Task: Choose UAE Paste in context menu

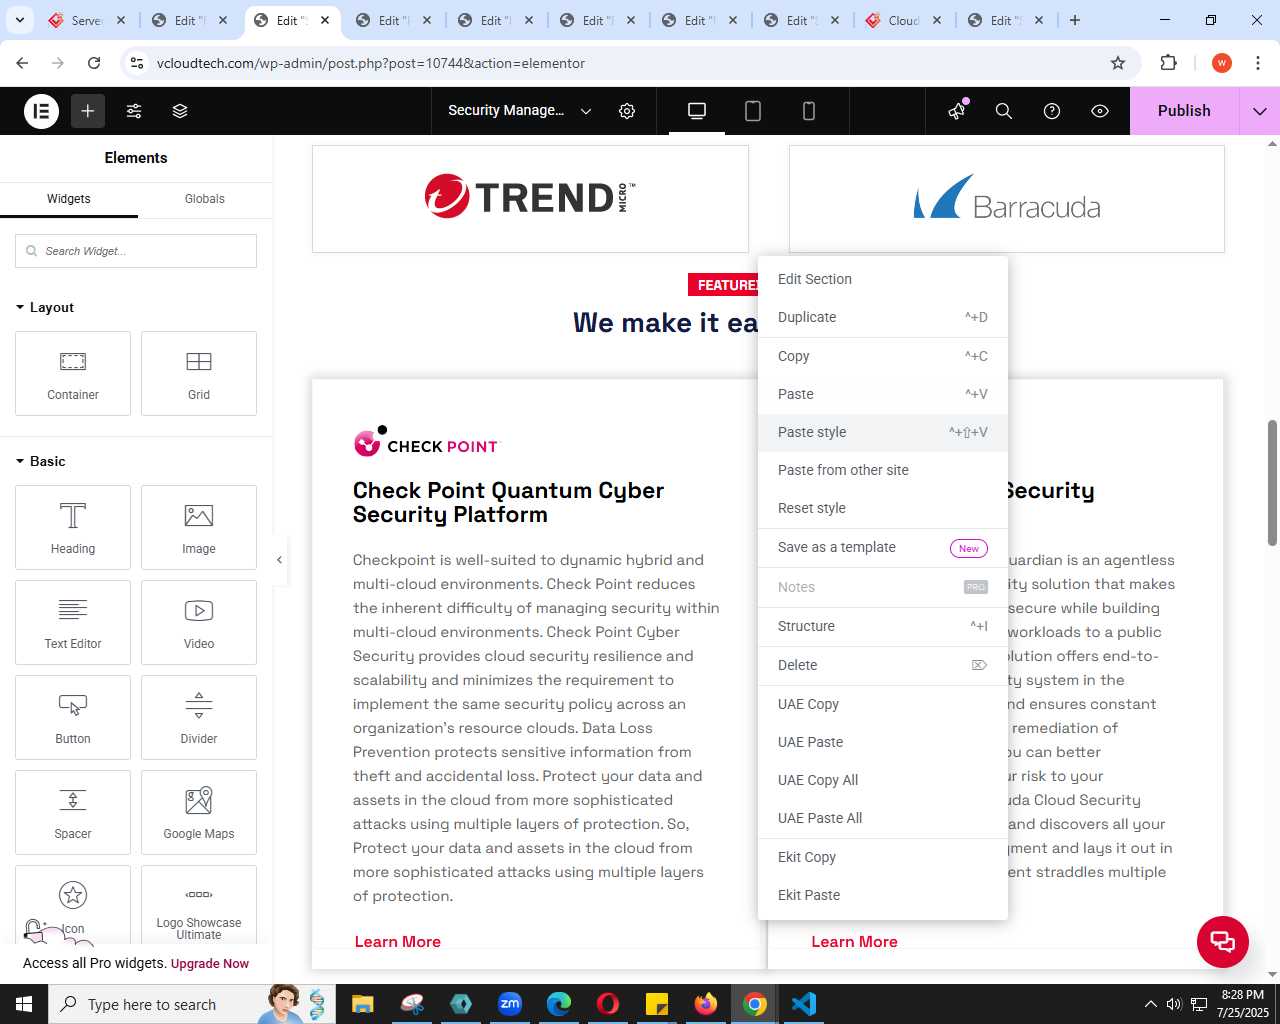Action: [x=883, y=742]
